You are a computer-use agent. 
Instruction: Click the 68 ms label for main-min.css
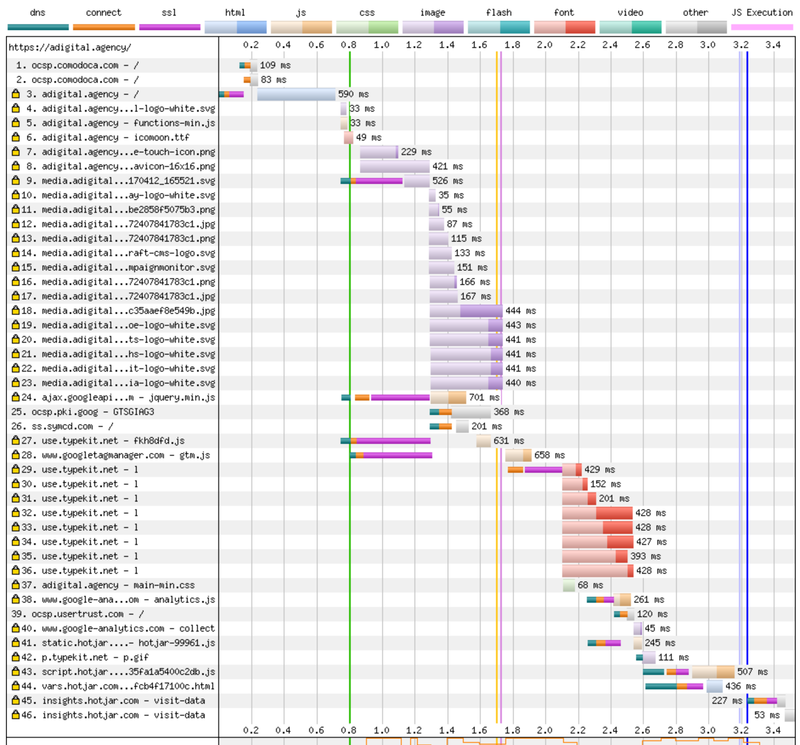tap(590, 585)
